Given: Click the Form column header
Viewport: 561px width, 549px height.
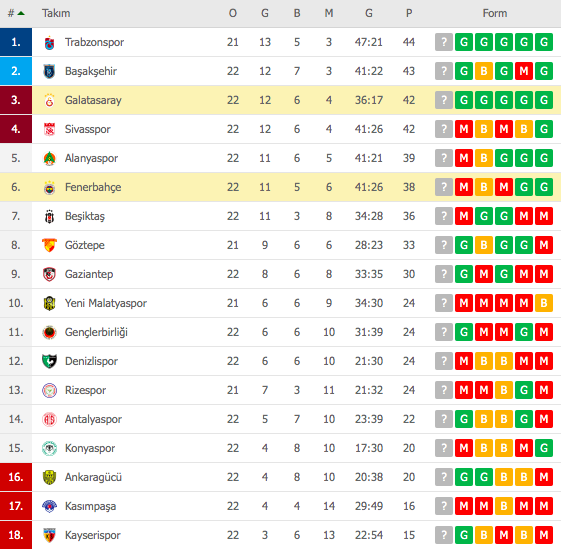Looking at the screenshot, I should tap(495, 13).
